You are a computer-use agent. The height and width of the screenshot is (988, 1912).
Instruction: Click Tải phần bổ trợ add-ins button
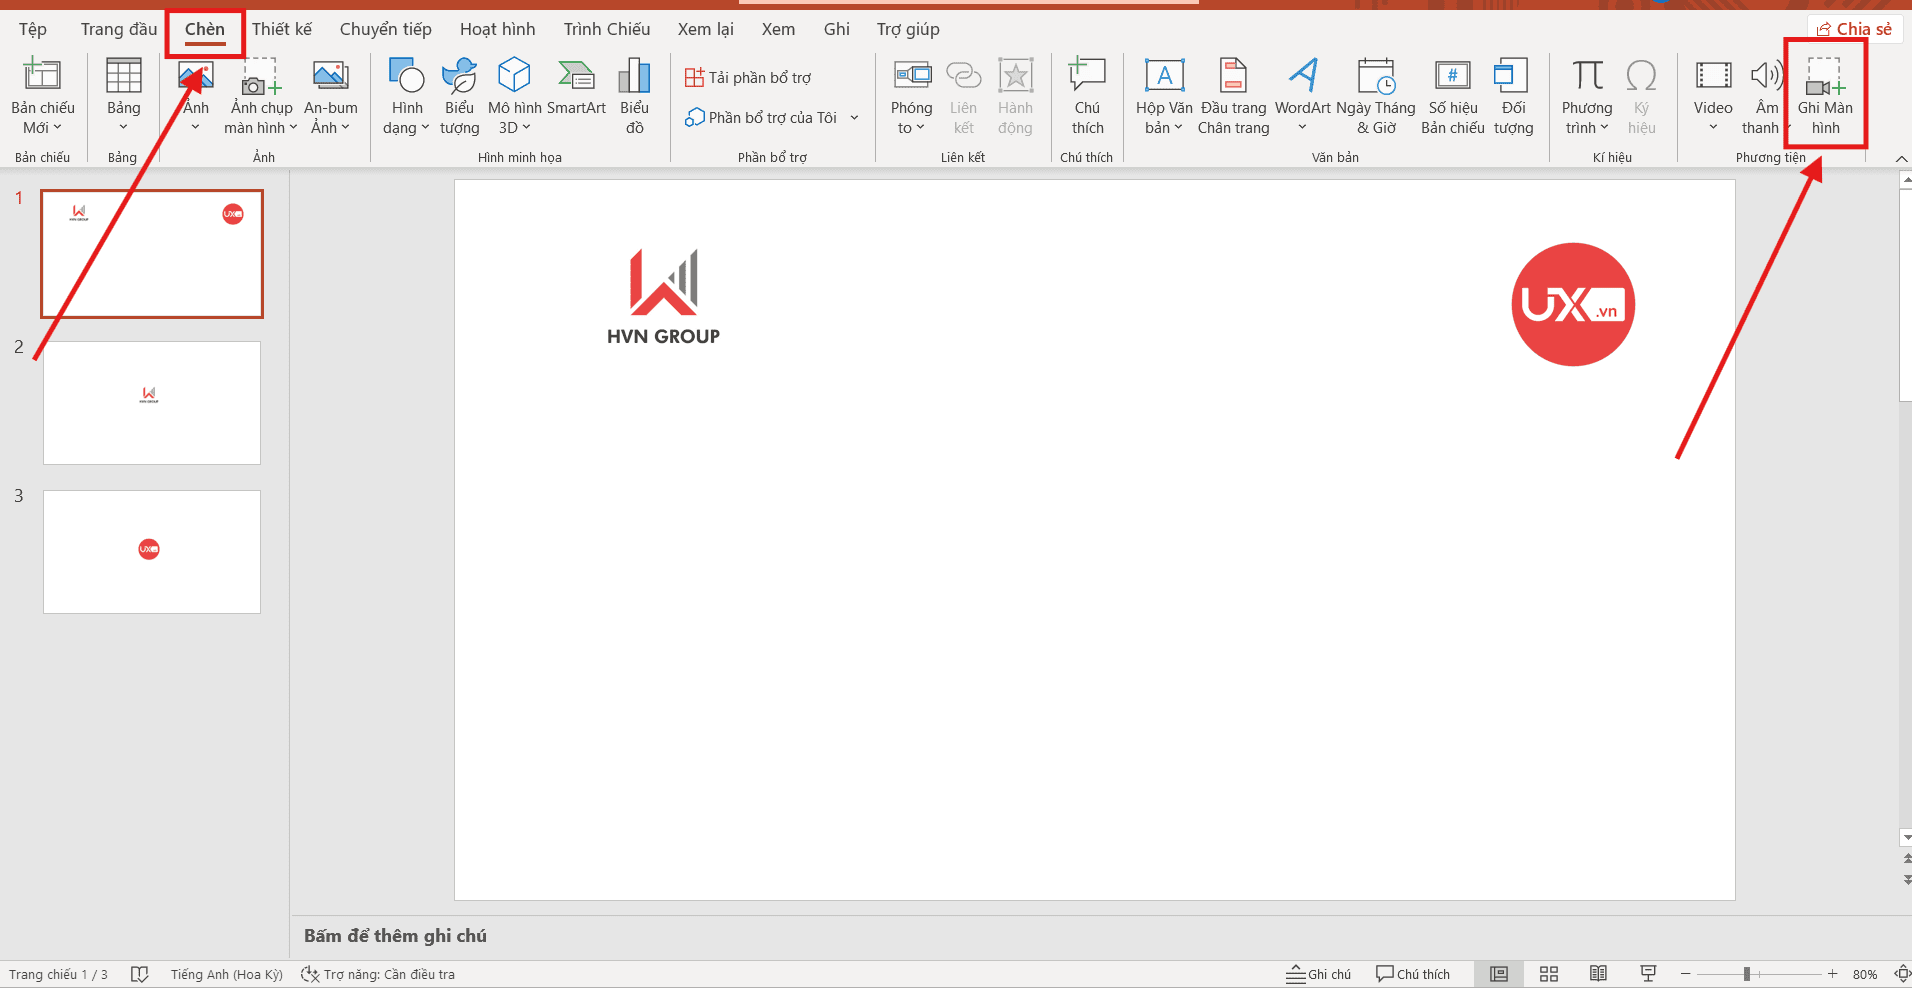pos(748,77)
